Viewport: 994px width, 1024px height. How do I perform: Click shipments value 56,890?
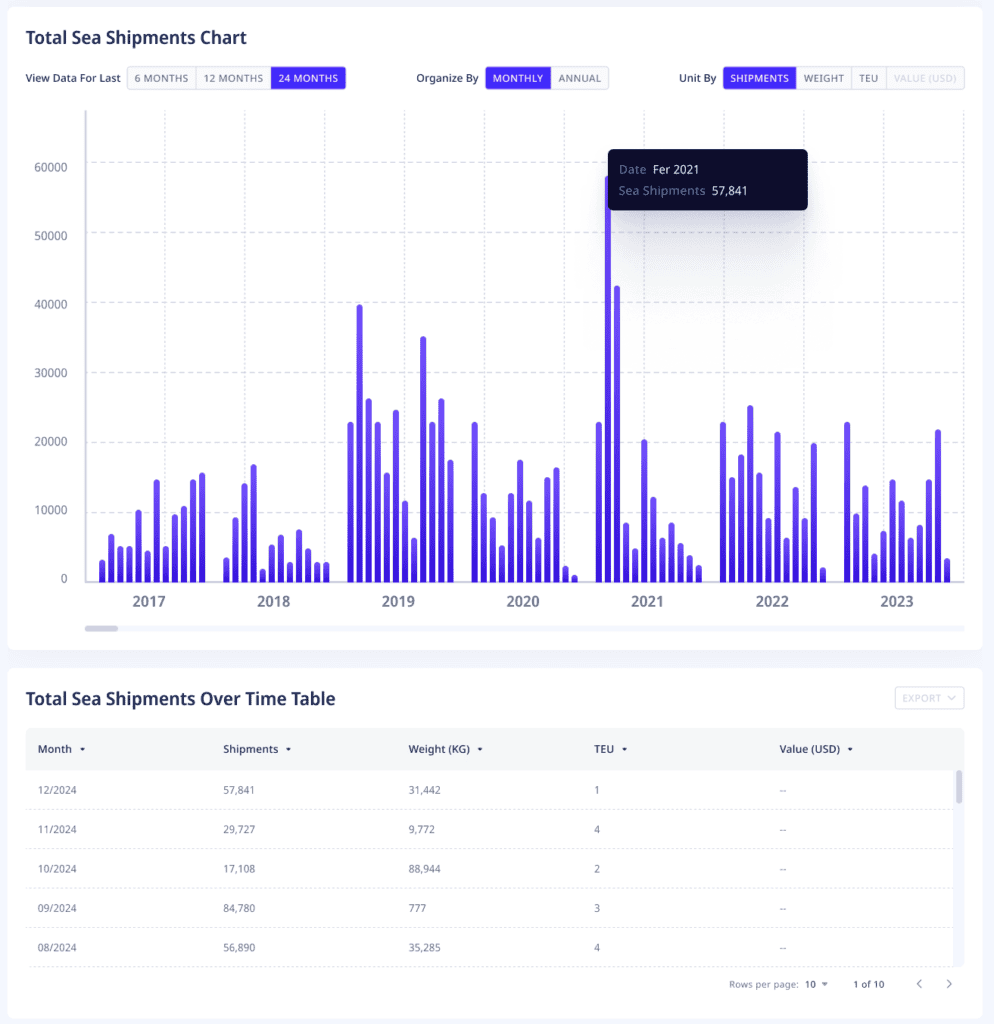pyautogui.click(x=239, y=948)
